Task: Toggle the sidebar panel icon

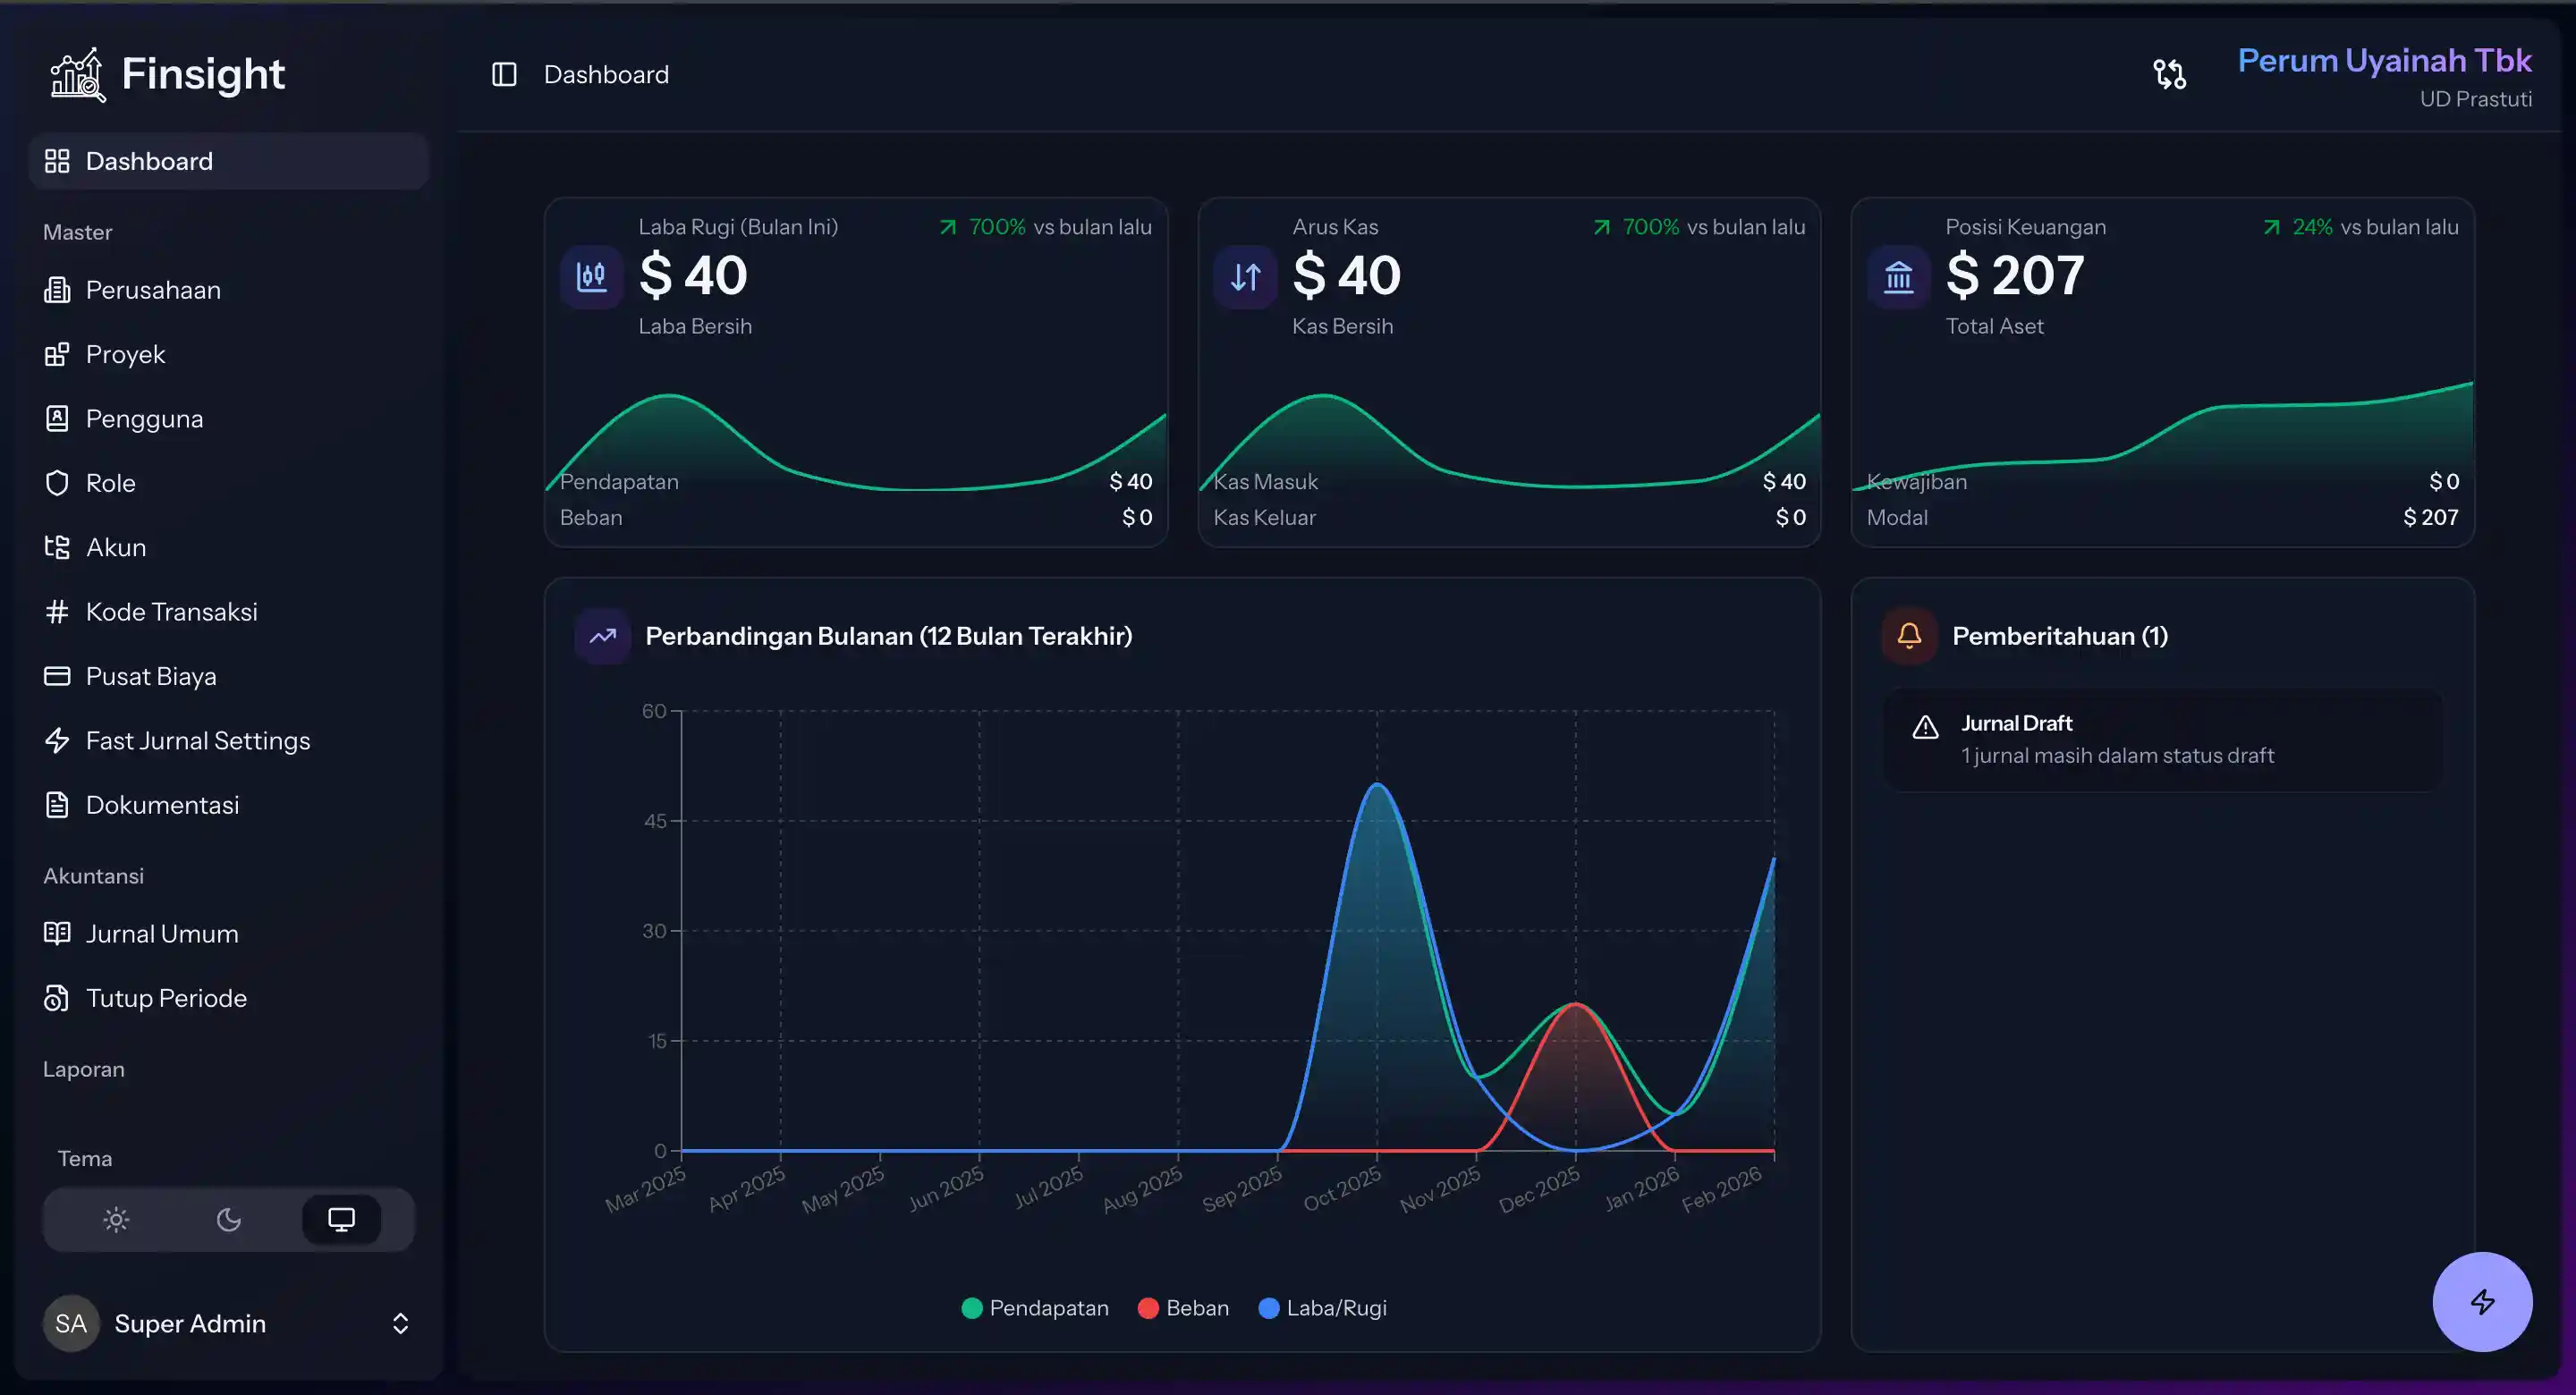Action: pyautogui.click(x=504, y=75)
